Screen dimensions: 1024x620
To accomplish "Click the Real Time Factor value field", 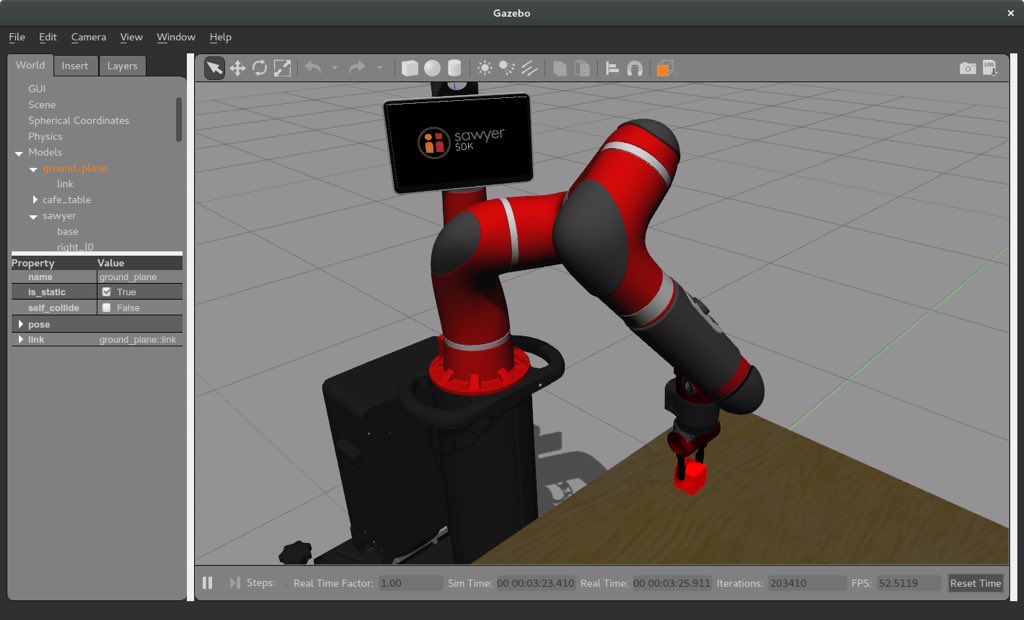I will point(410,583).
